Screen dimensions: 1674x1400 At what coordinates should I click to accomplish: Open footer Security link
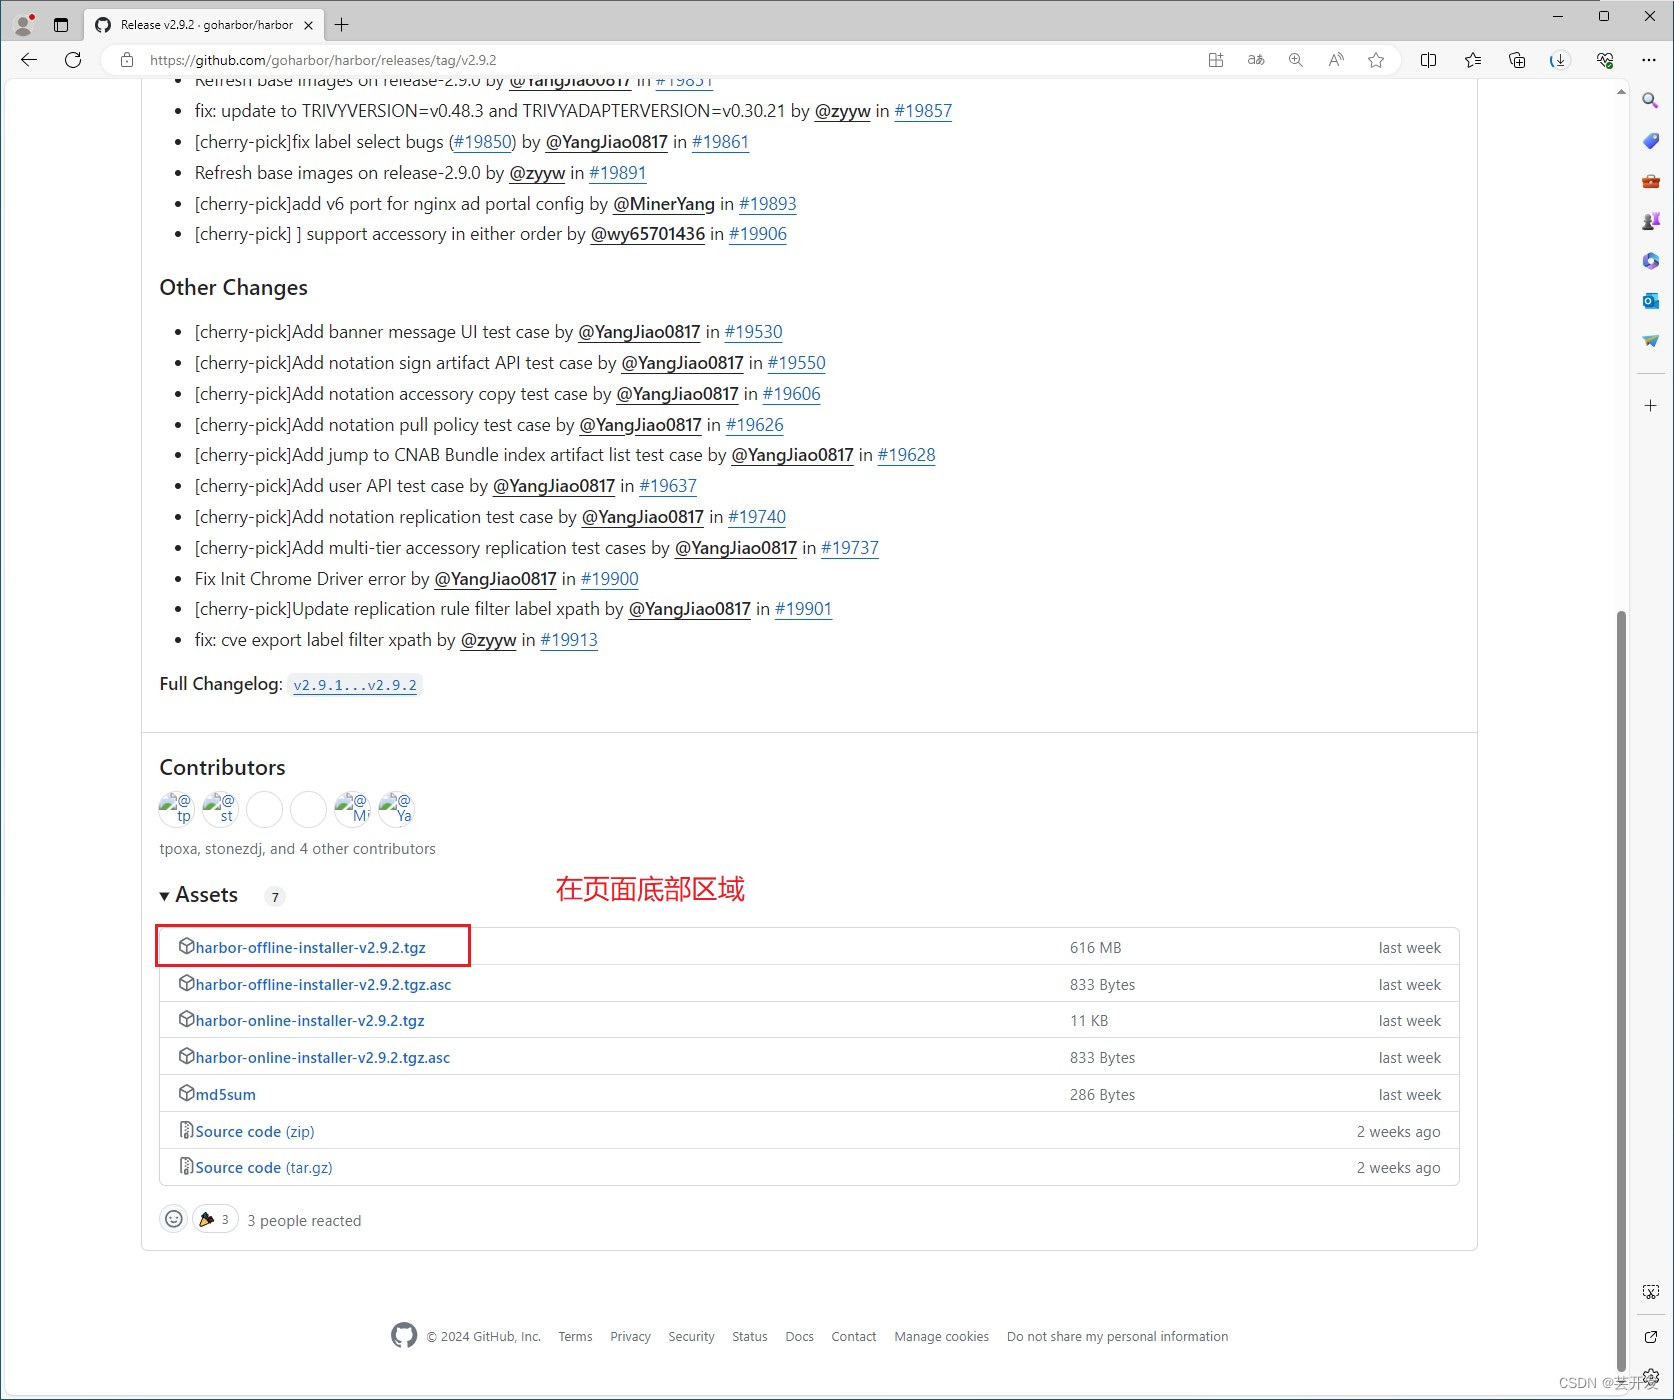tap(691, 1336)
